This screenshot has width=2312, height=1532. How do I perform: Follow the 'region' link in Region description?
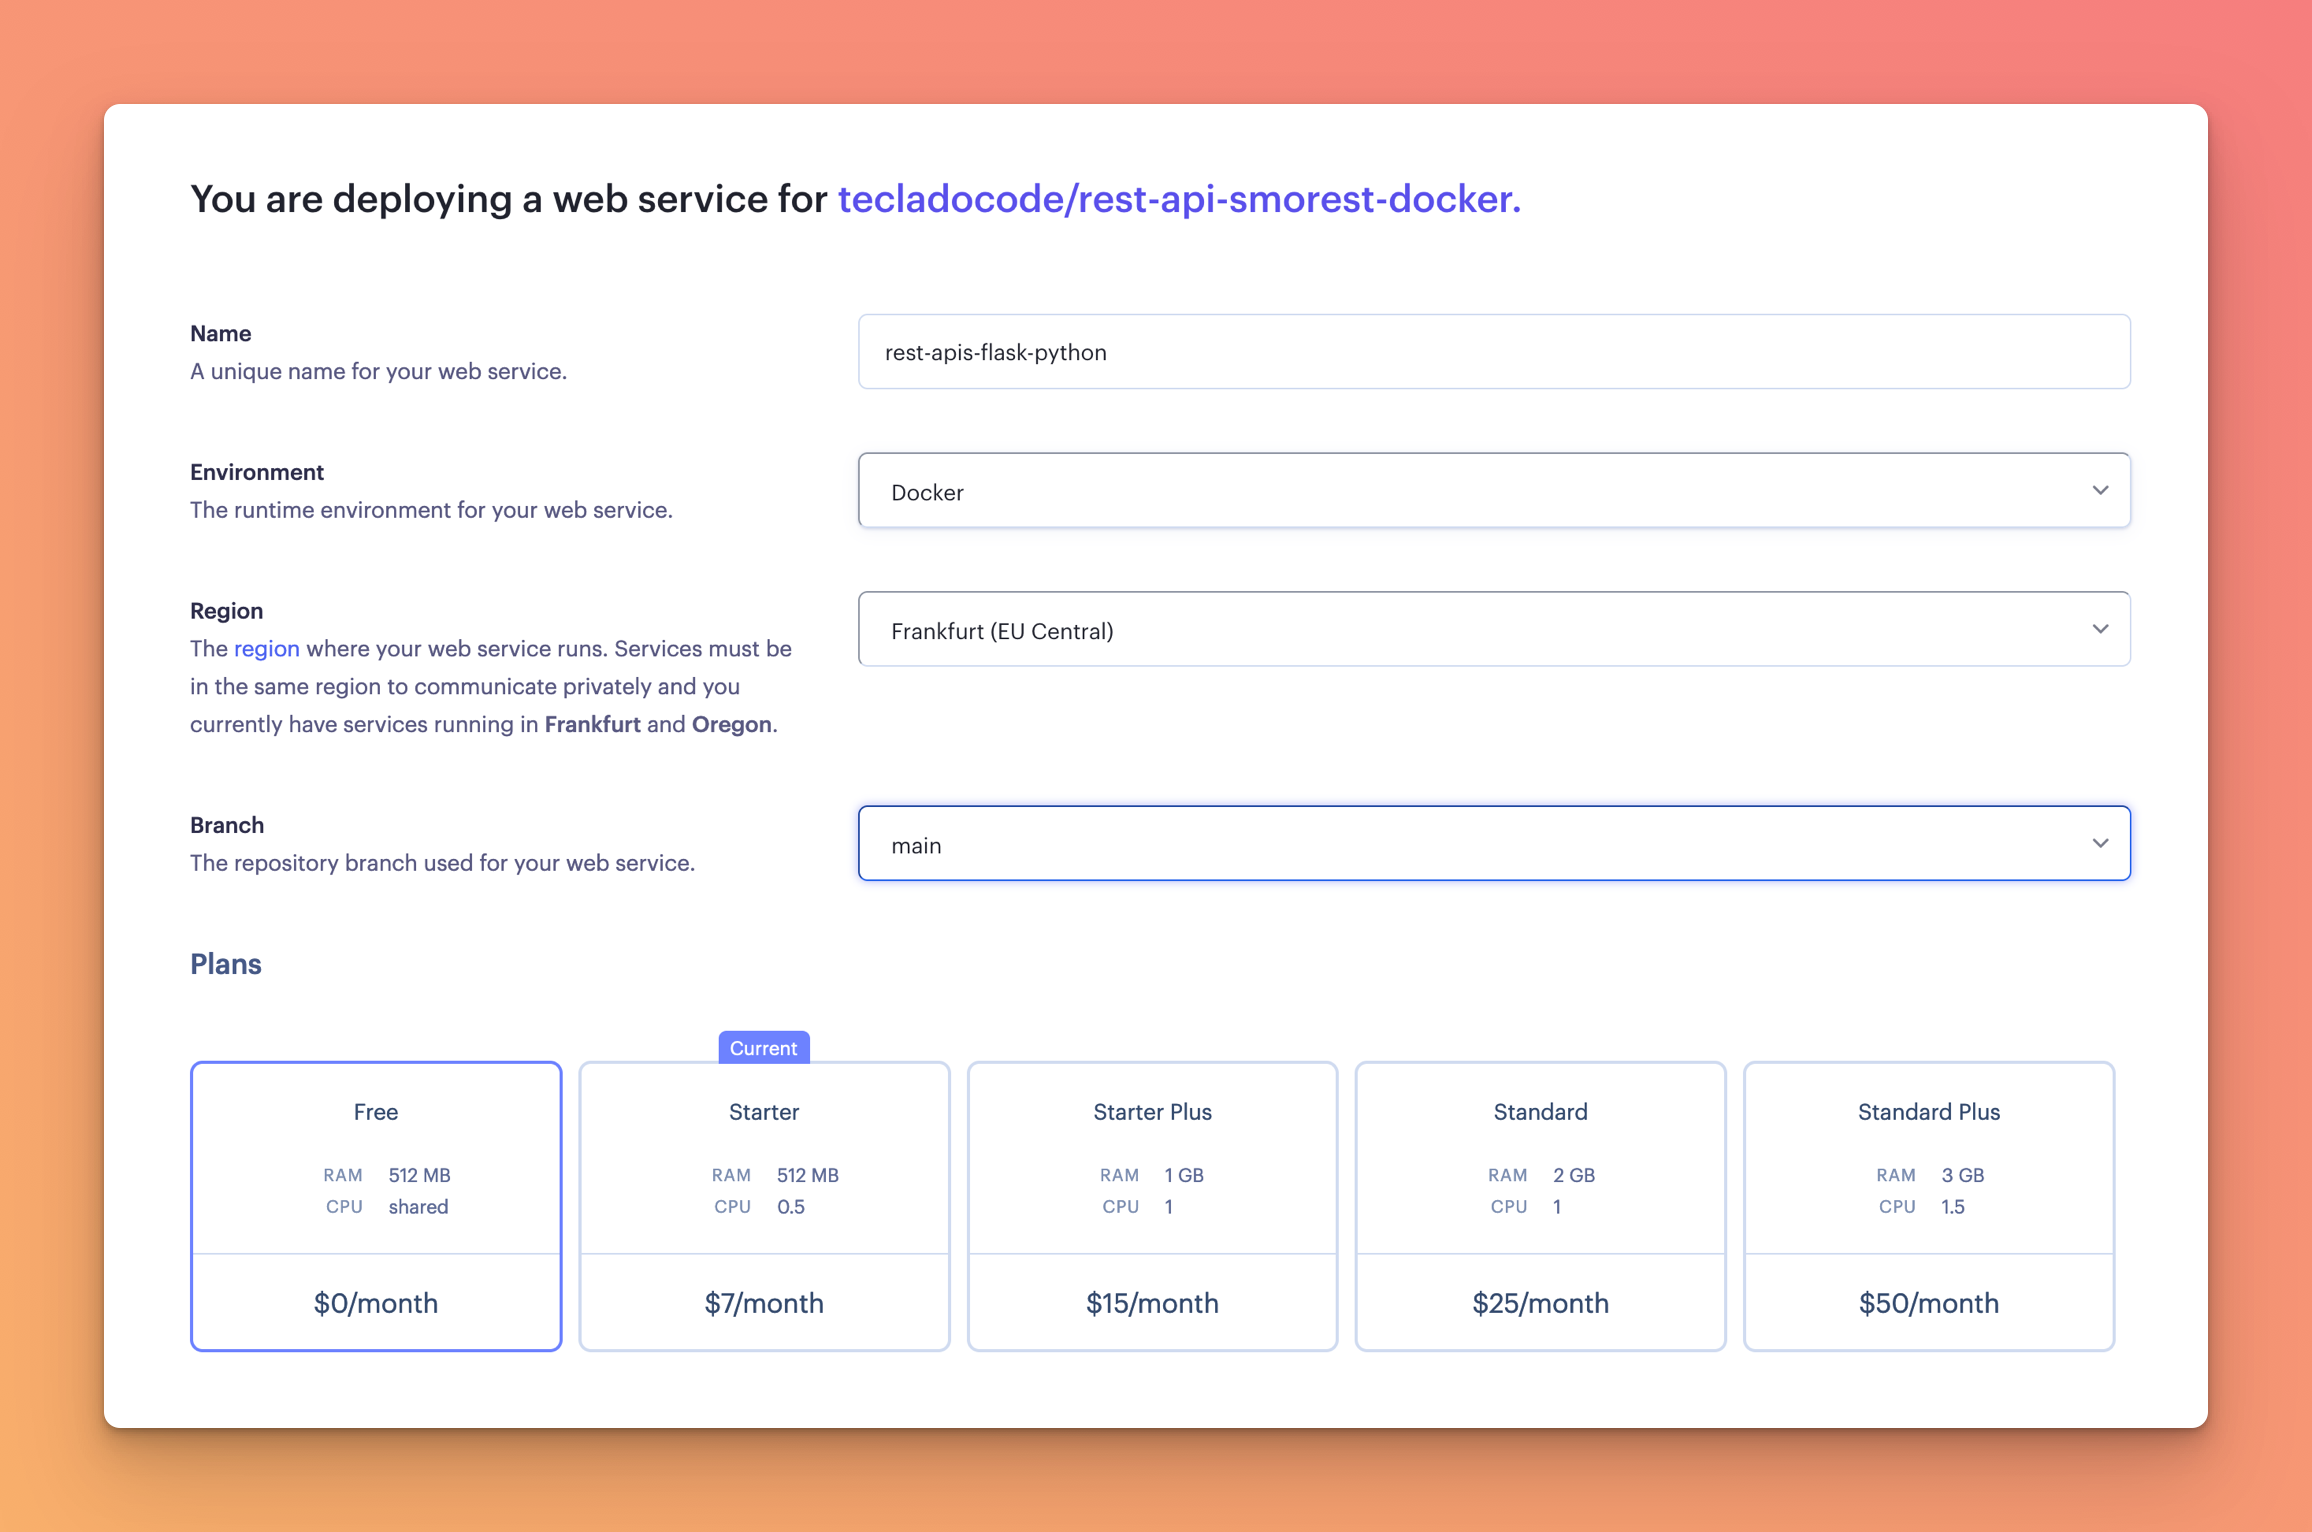pyautogui.click(x=266, y=649)
